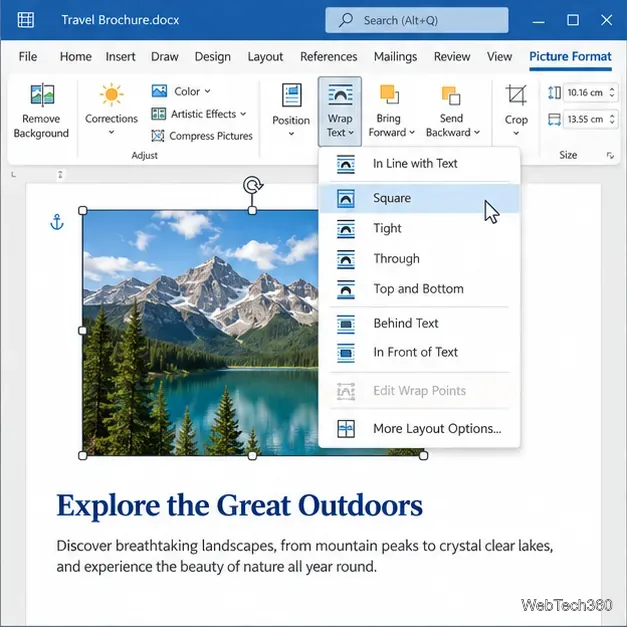Click the picture's top-left resize handle
This screenshot has width=627, height=627.
pos(83,210)
